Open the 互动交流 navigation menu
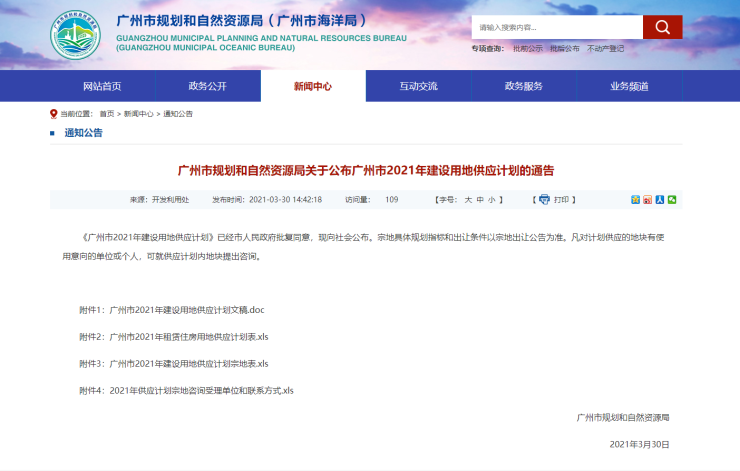Image resolution: width=740 pixels, height=471 pixels. [418, 86]
